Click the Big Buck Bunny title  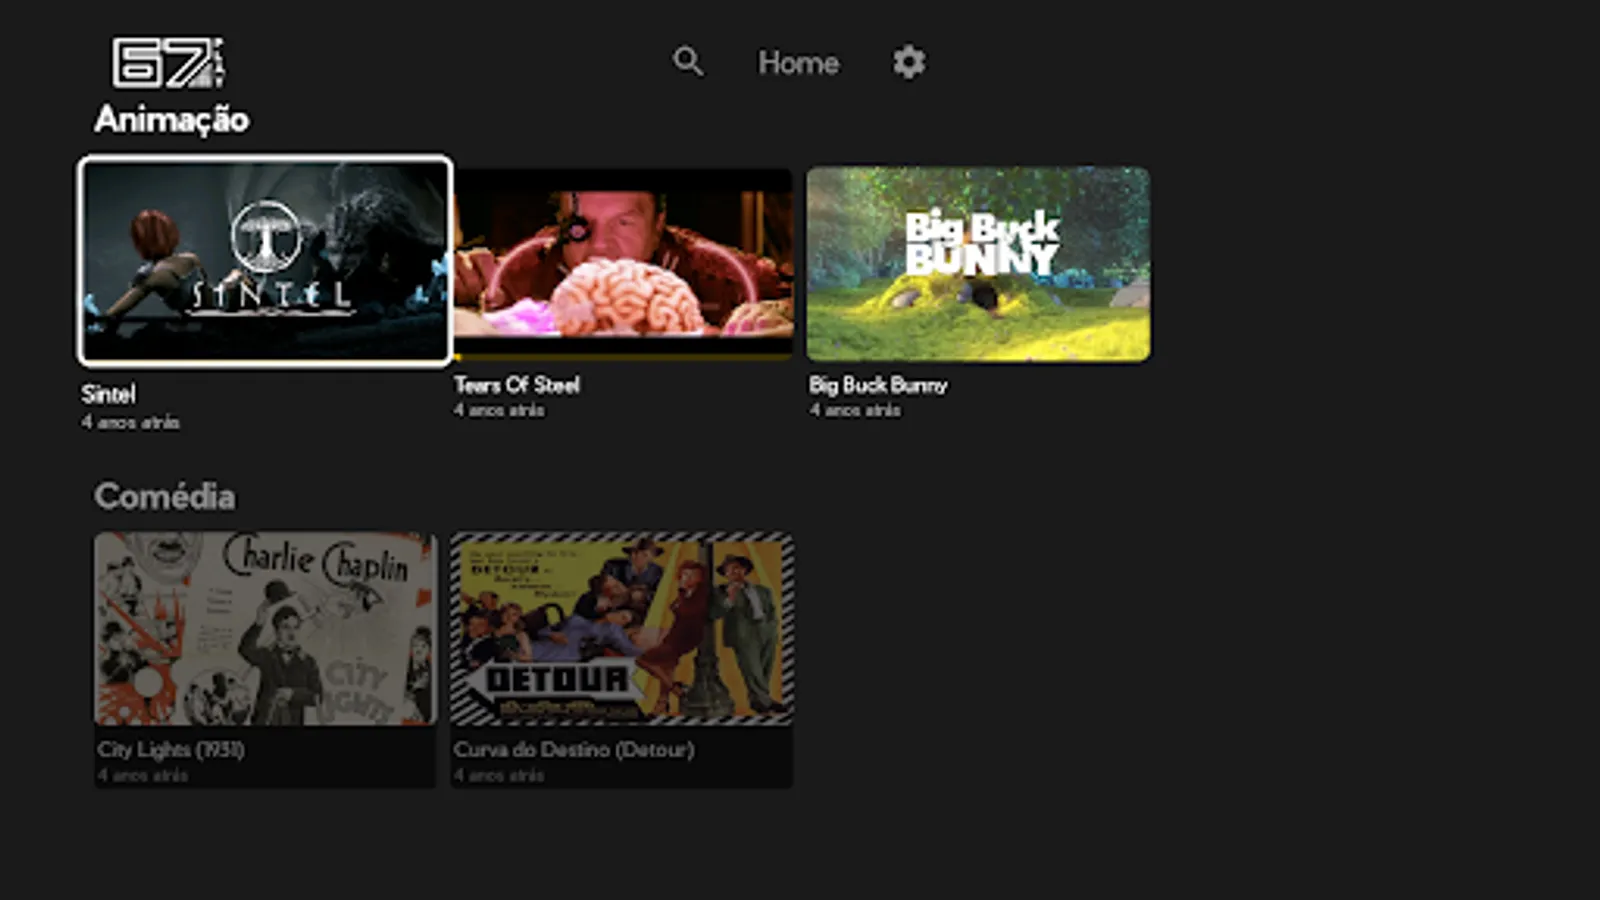(x=878, y=385)
